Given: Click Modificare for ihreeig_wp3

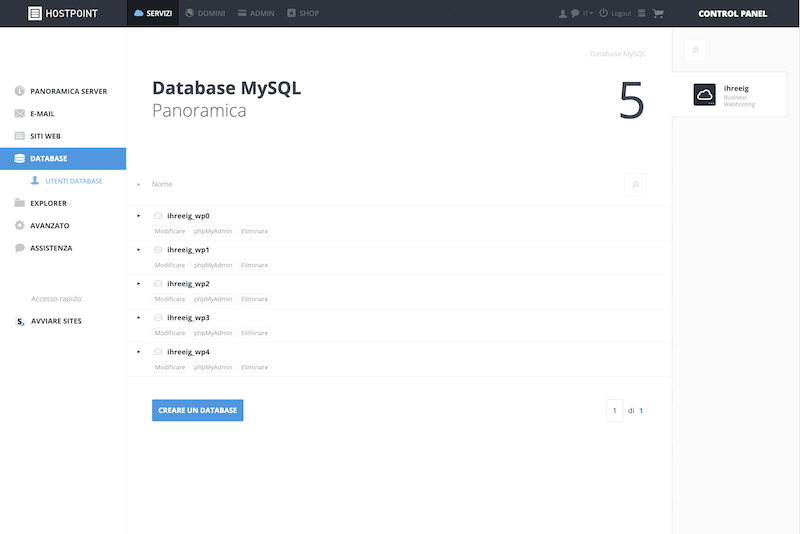Looking at the screenshot, I should pyautogui.click(x=170, y=333).
